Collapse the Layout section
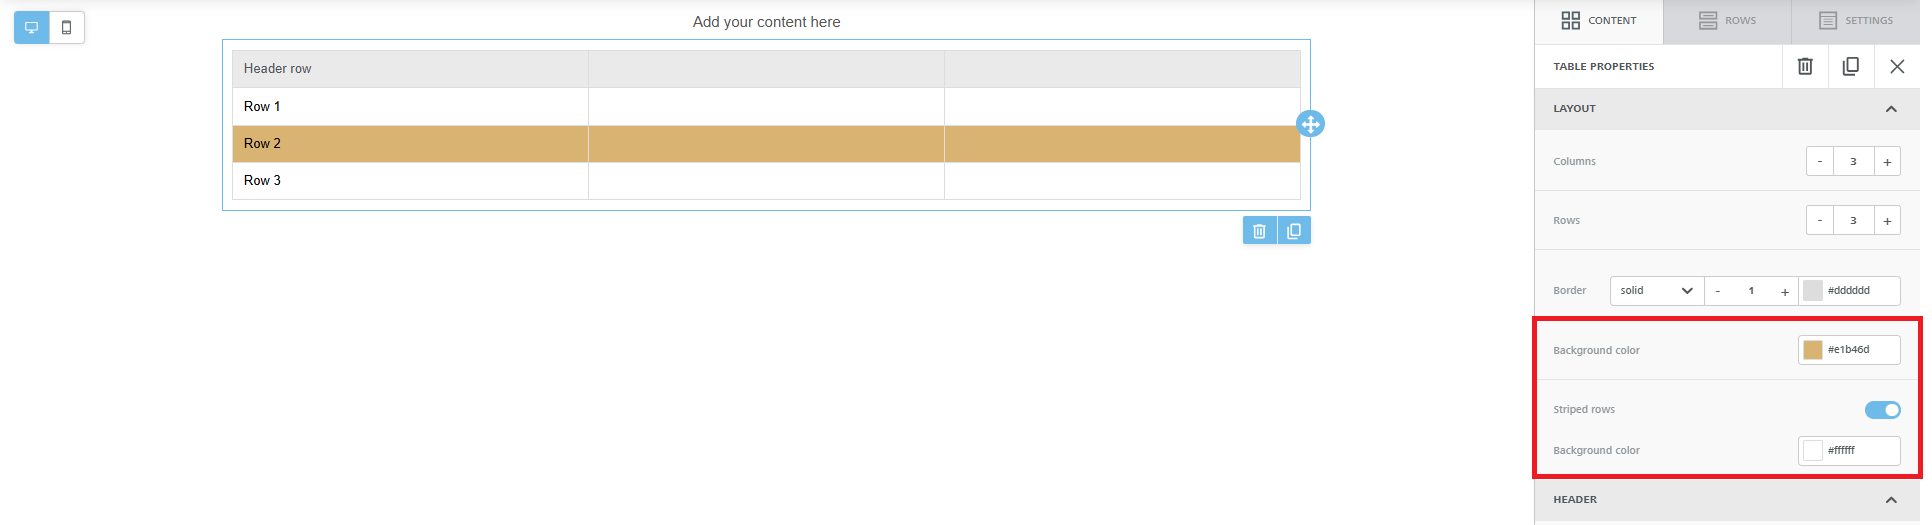 (x=1891, y=109)
